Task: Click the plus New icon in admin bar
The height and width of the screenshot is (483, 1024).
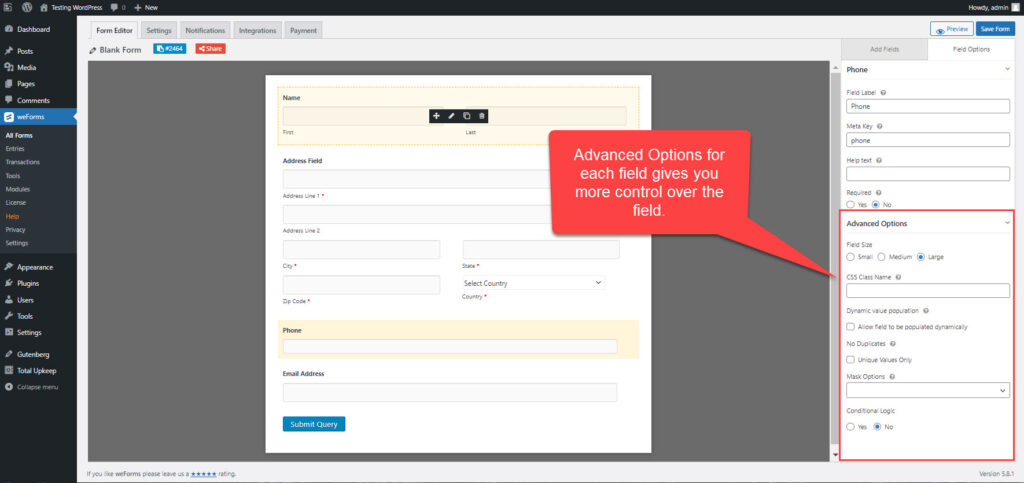Action: click(x=138, y=8)
